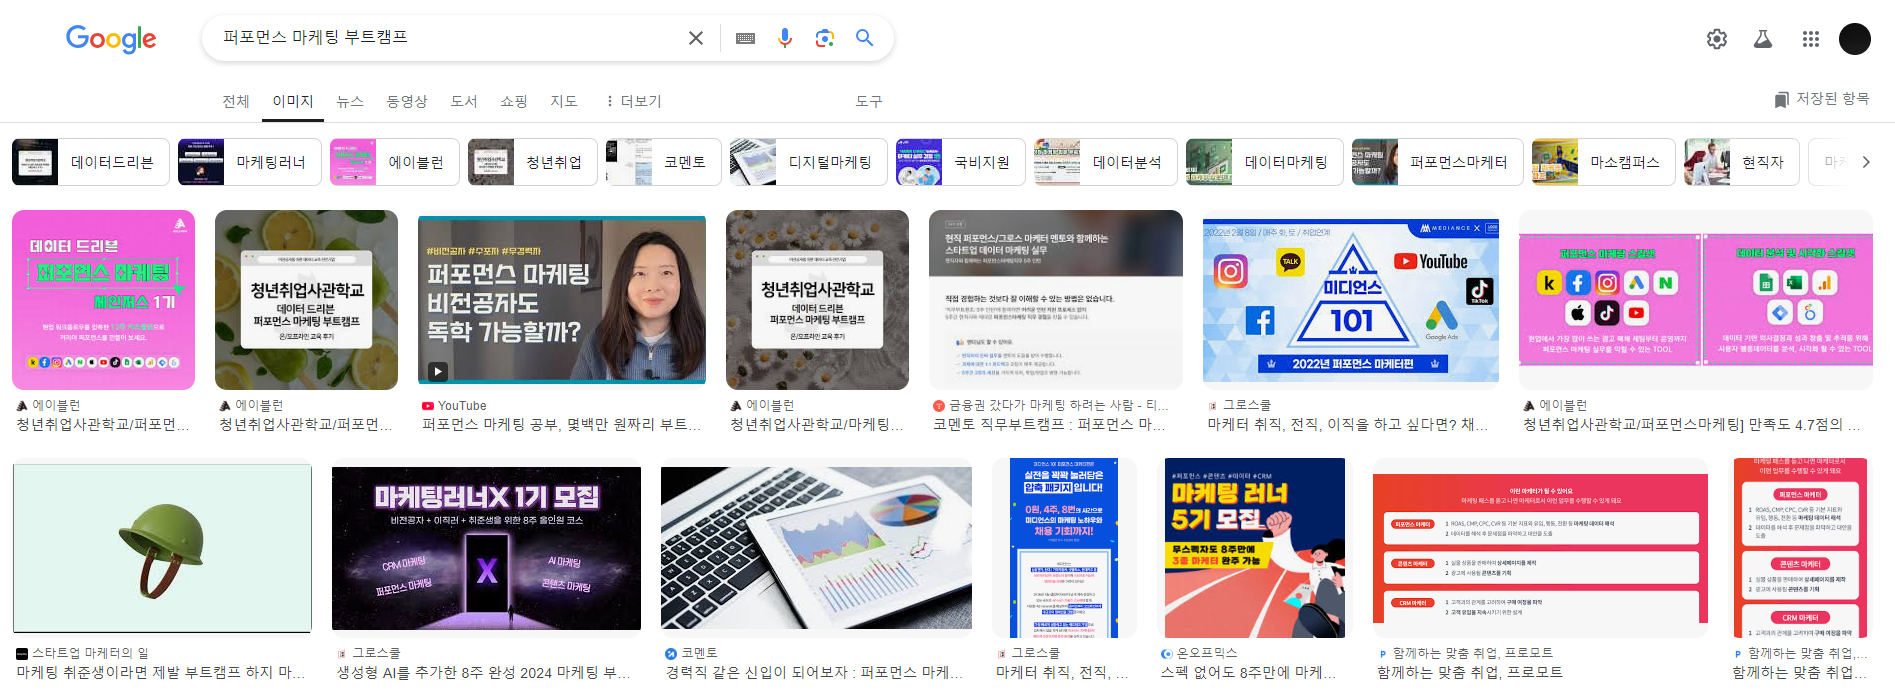Open 온오프믹스 source link
The width and height of the screenshot is (1895, 690).
[1199, 653]
